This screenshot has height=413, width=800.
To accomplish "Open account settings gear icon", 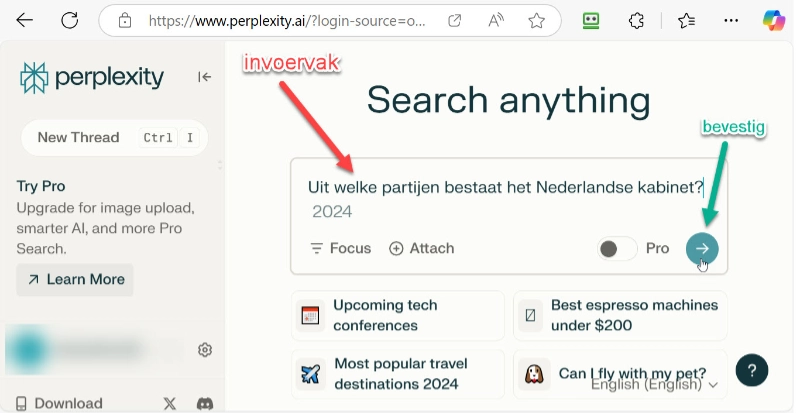I will point(205,349).
